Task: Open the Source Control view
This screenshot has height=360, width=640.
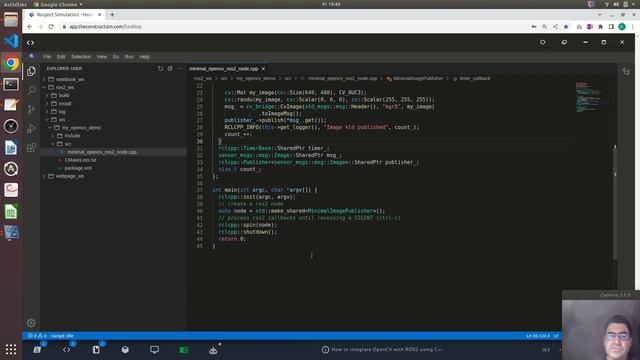Action: pos(31,109)
